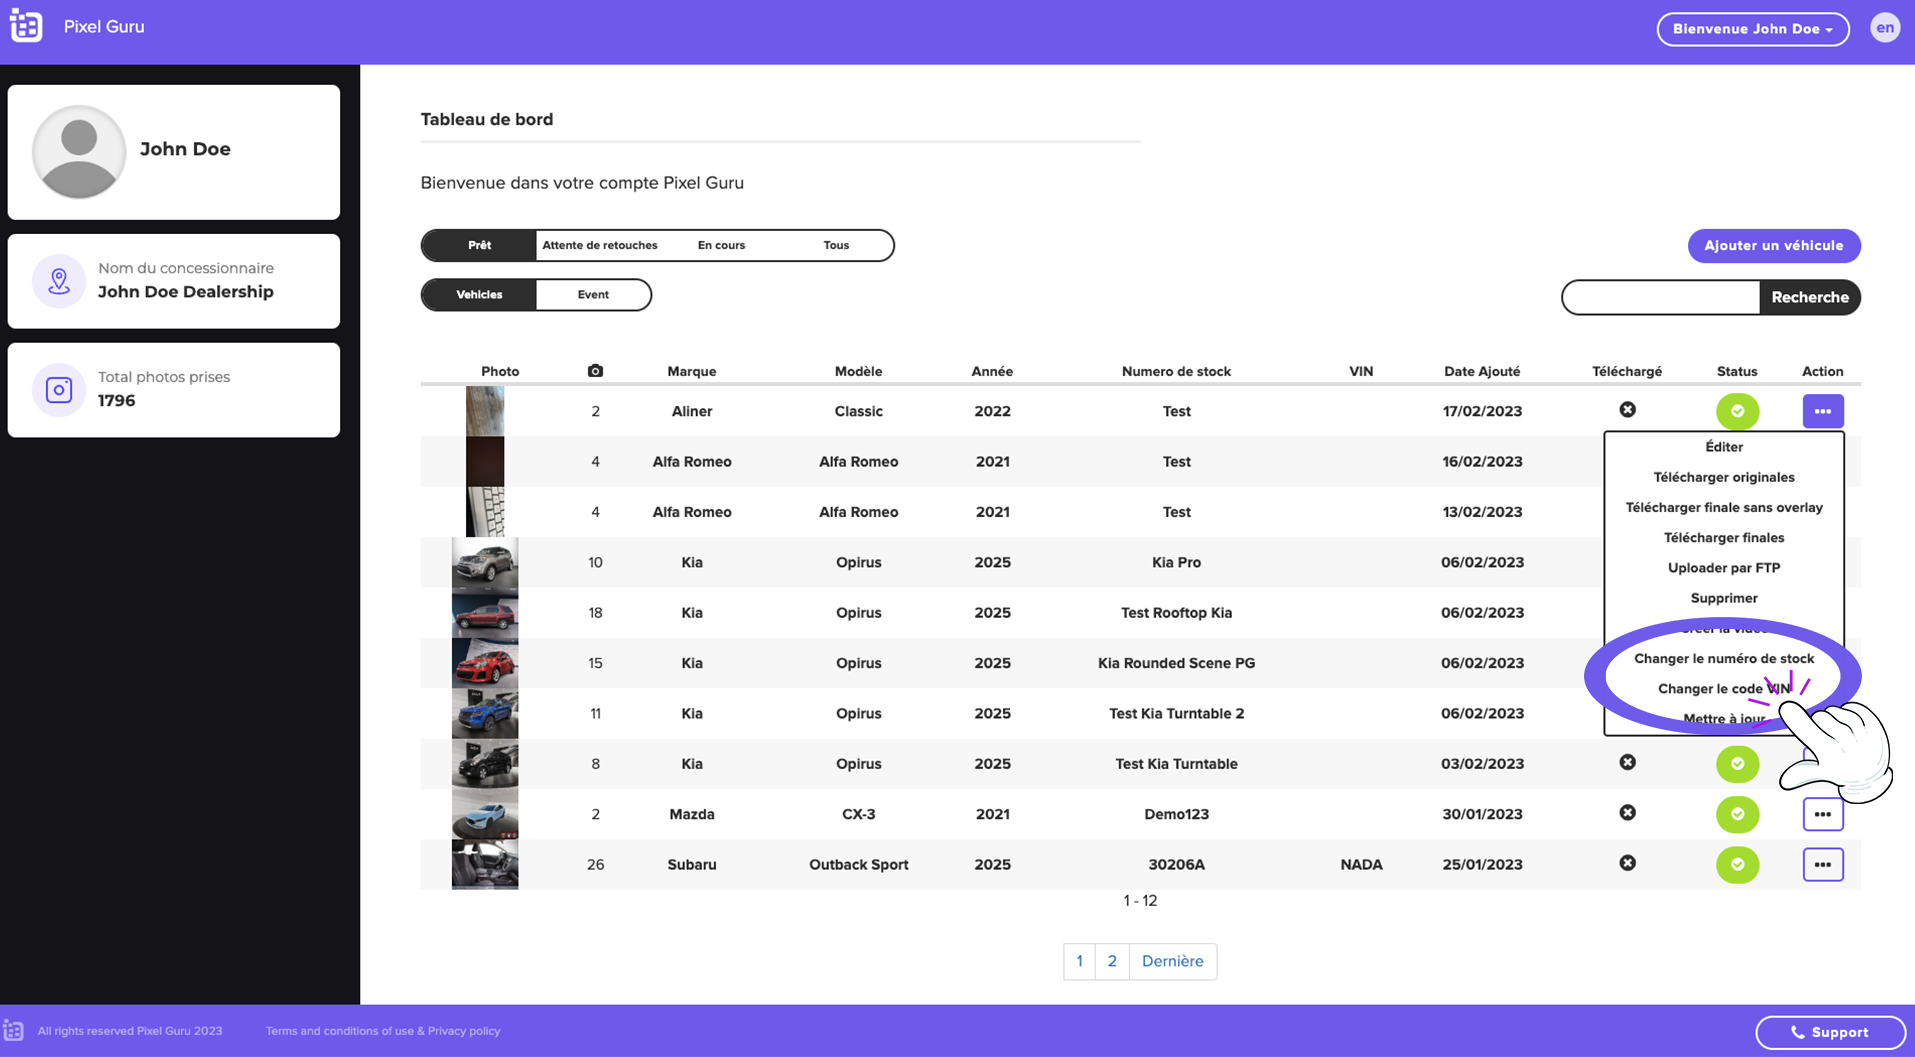Image resolution: width=1915 pixels, height=1057 pixels.
Task: Click the Ajouter un véhicule button
Action: point(1773,246)
